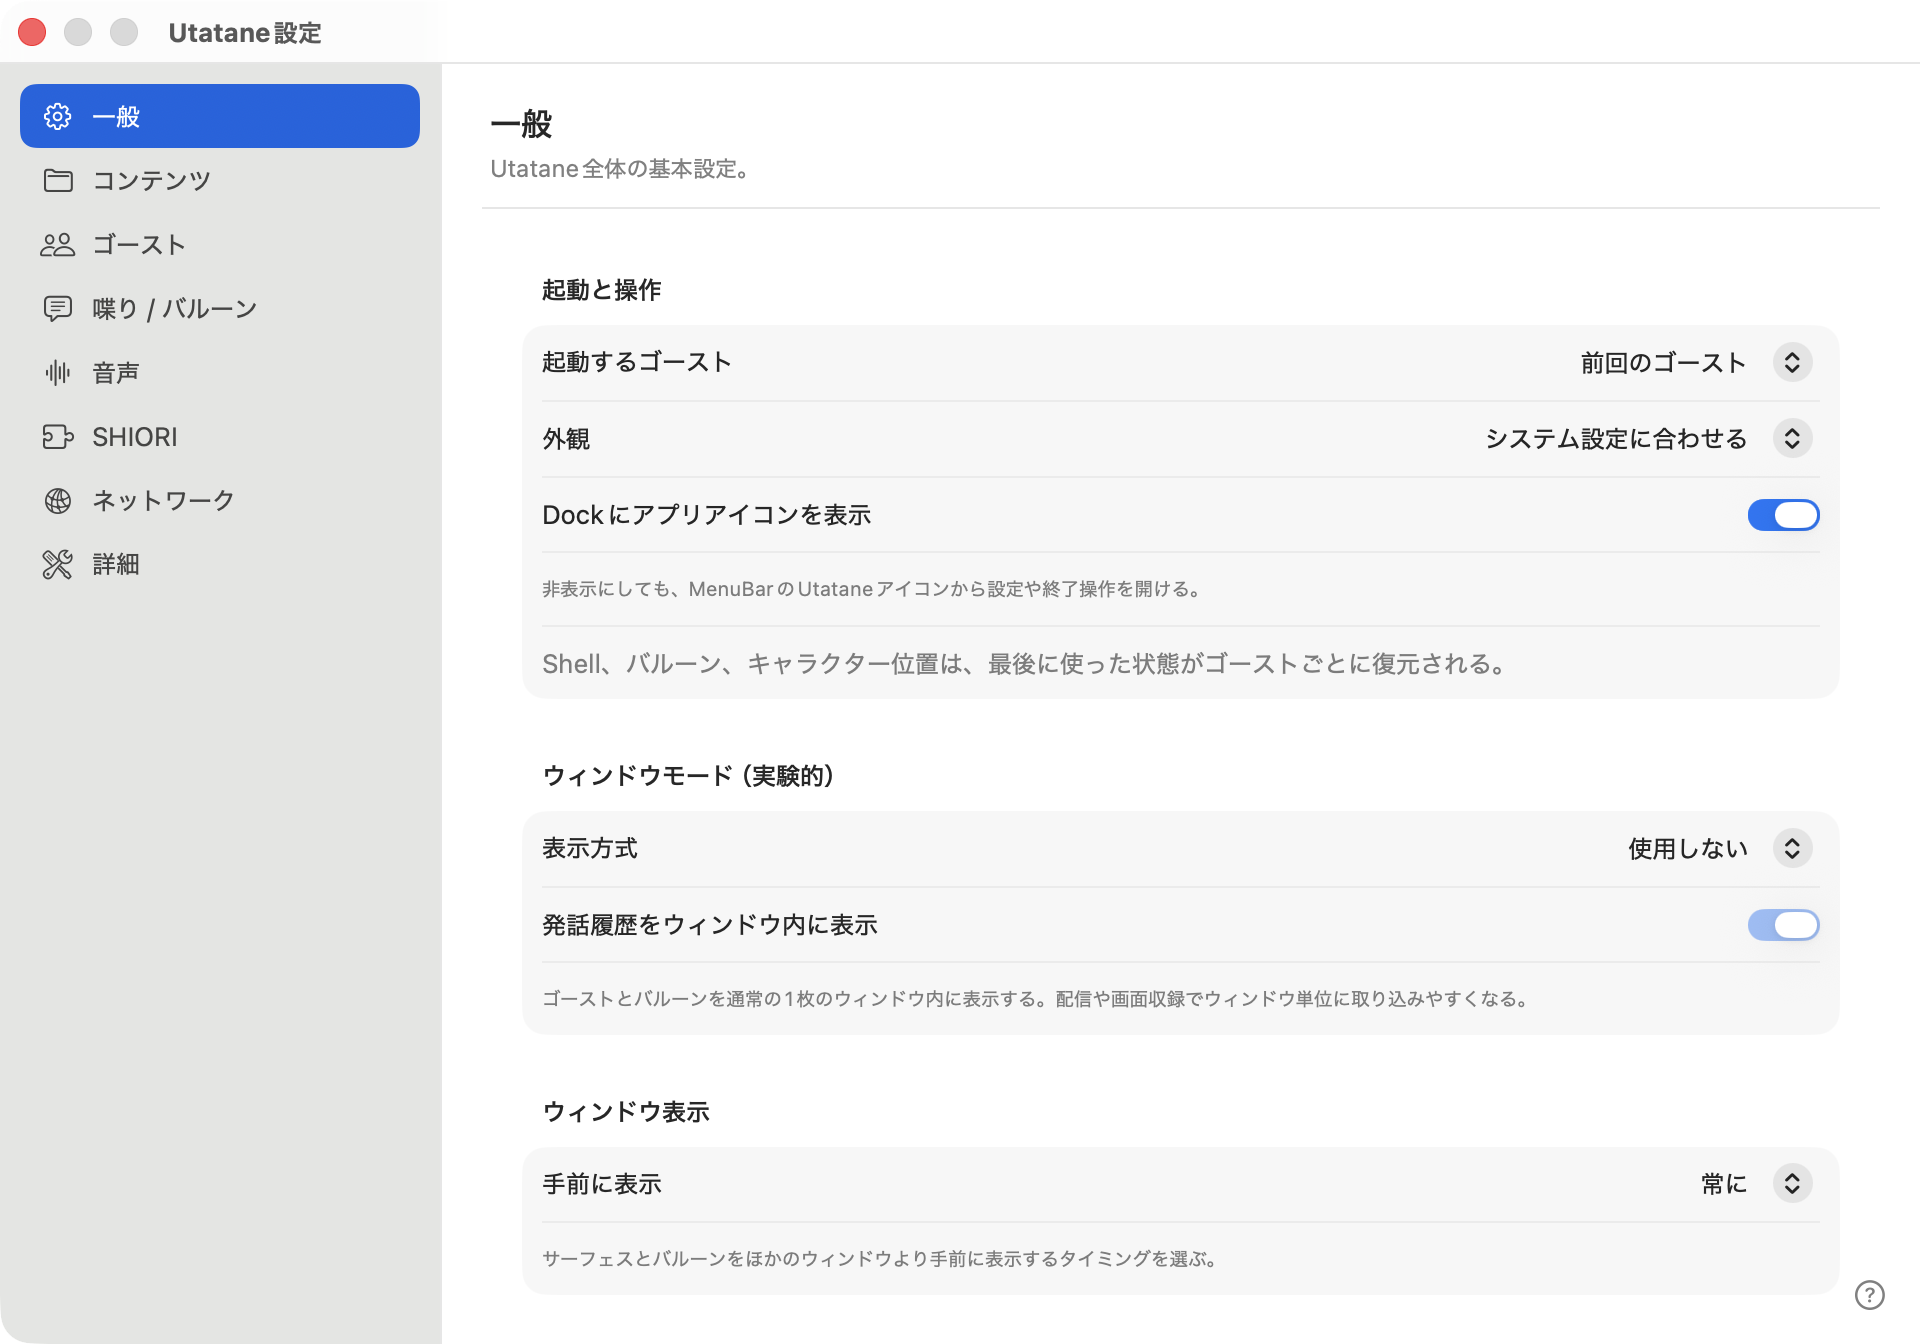Screen dimensions: 1920x1344
Task: Click the 前回のゴースト value
Action: pos(1663,362)
